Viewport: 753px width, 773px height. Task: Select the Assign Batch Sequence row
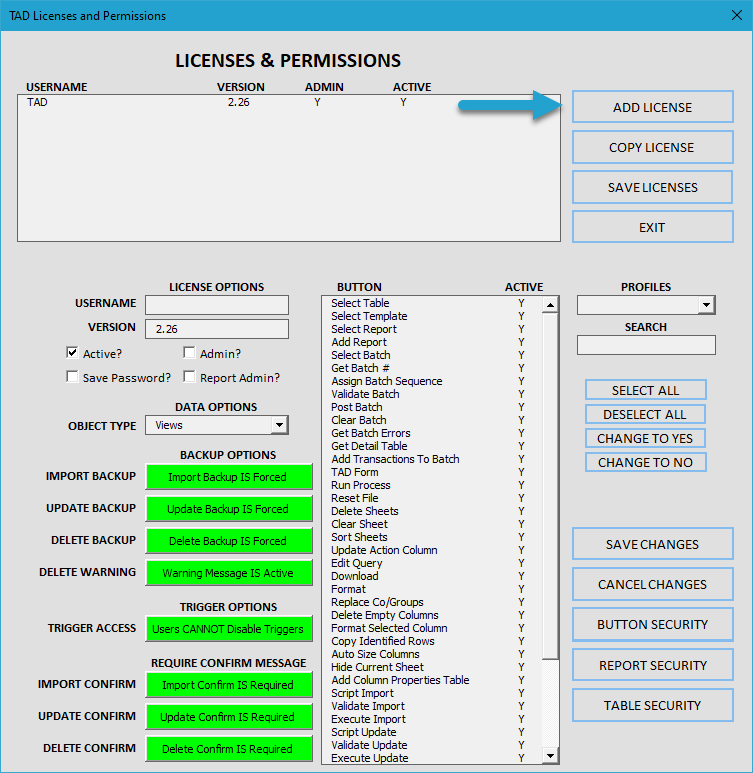(431, 381)
